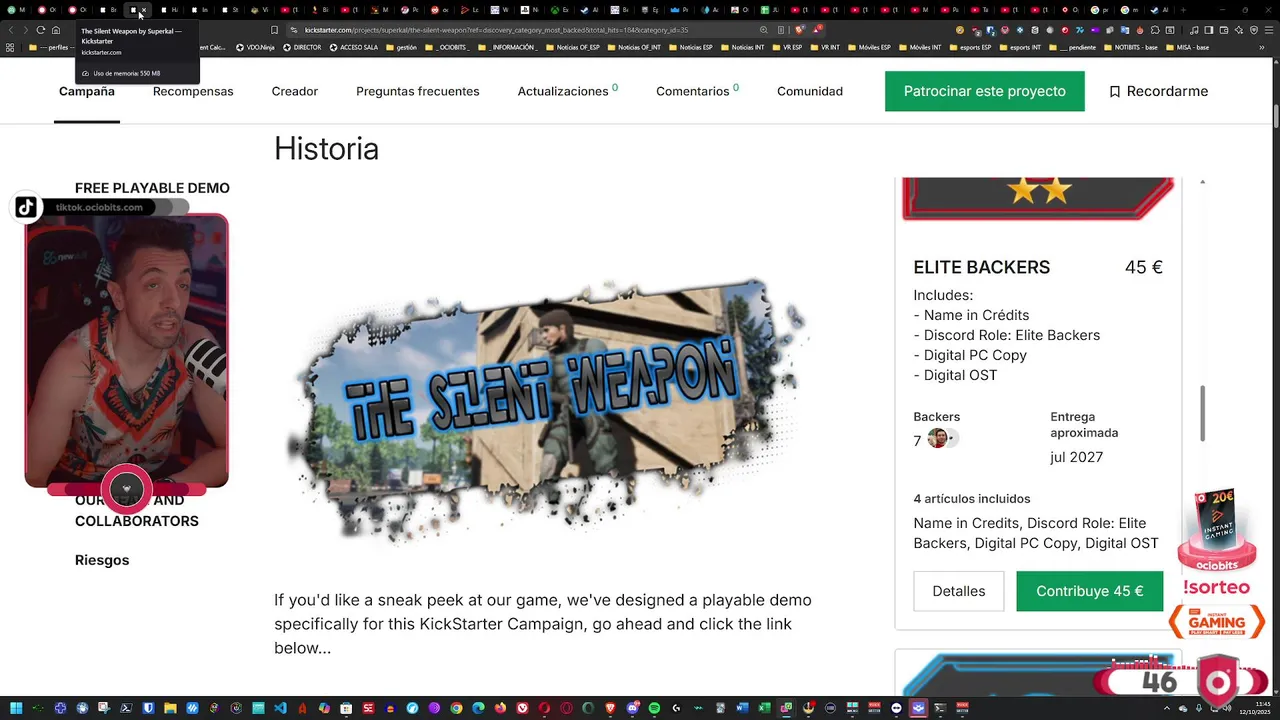The width and height of the screenshot is (1280, 720).
Task: Open Google Chrome from taskbar
Action: click(456, 708)
